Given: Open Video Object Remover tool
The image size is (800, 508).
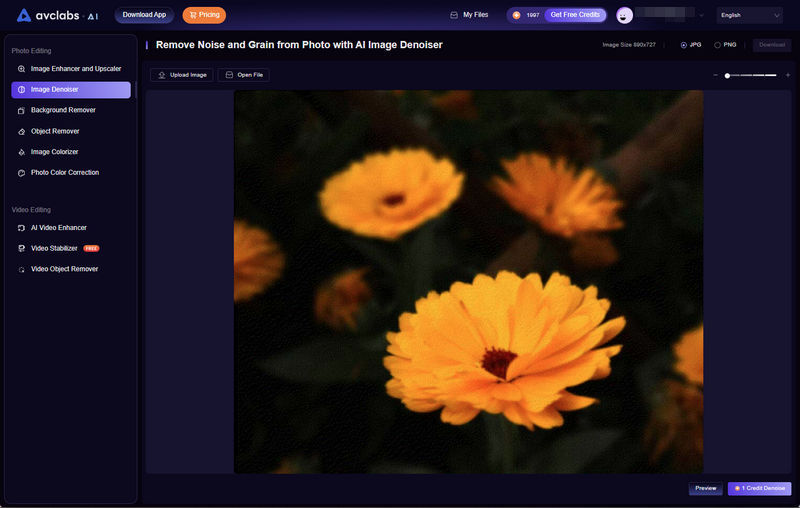Looking at the screenshot, I should coord(64,269).
